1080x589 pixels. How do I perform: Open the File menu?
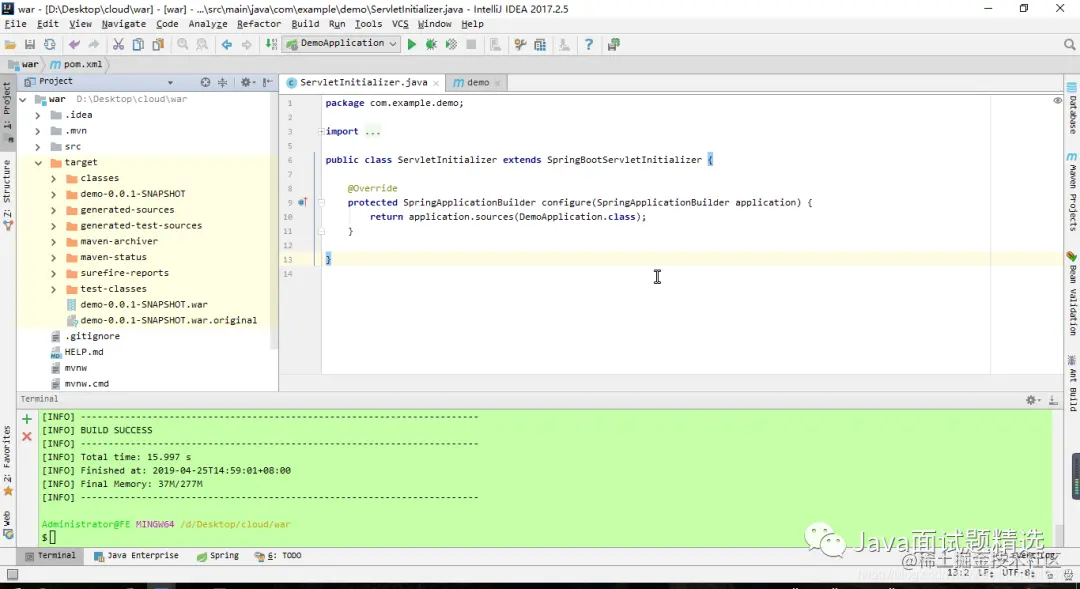click(x=15, y=24)
